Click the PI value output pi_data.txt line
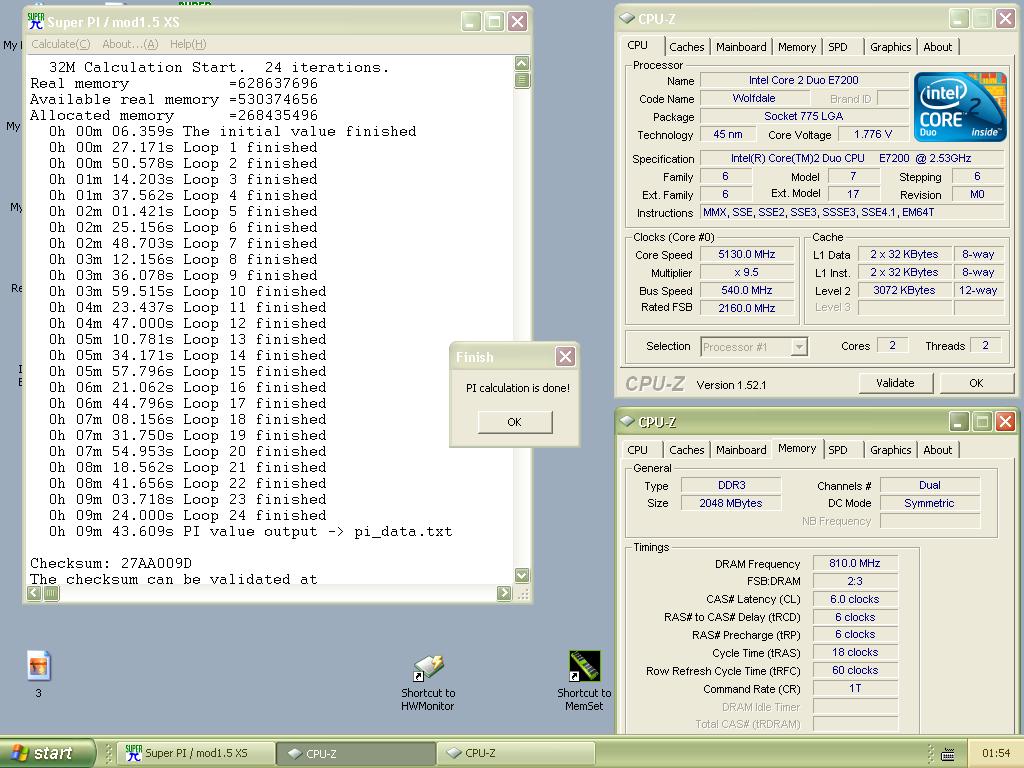This screenshot has height=768, width=1024. click(250, 532)
